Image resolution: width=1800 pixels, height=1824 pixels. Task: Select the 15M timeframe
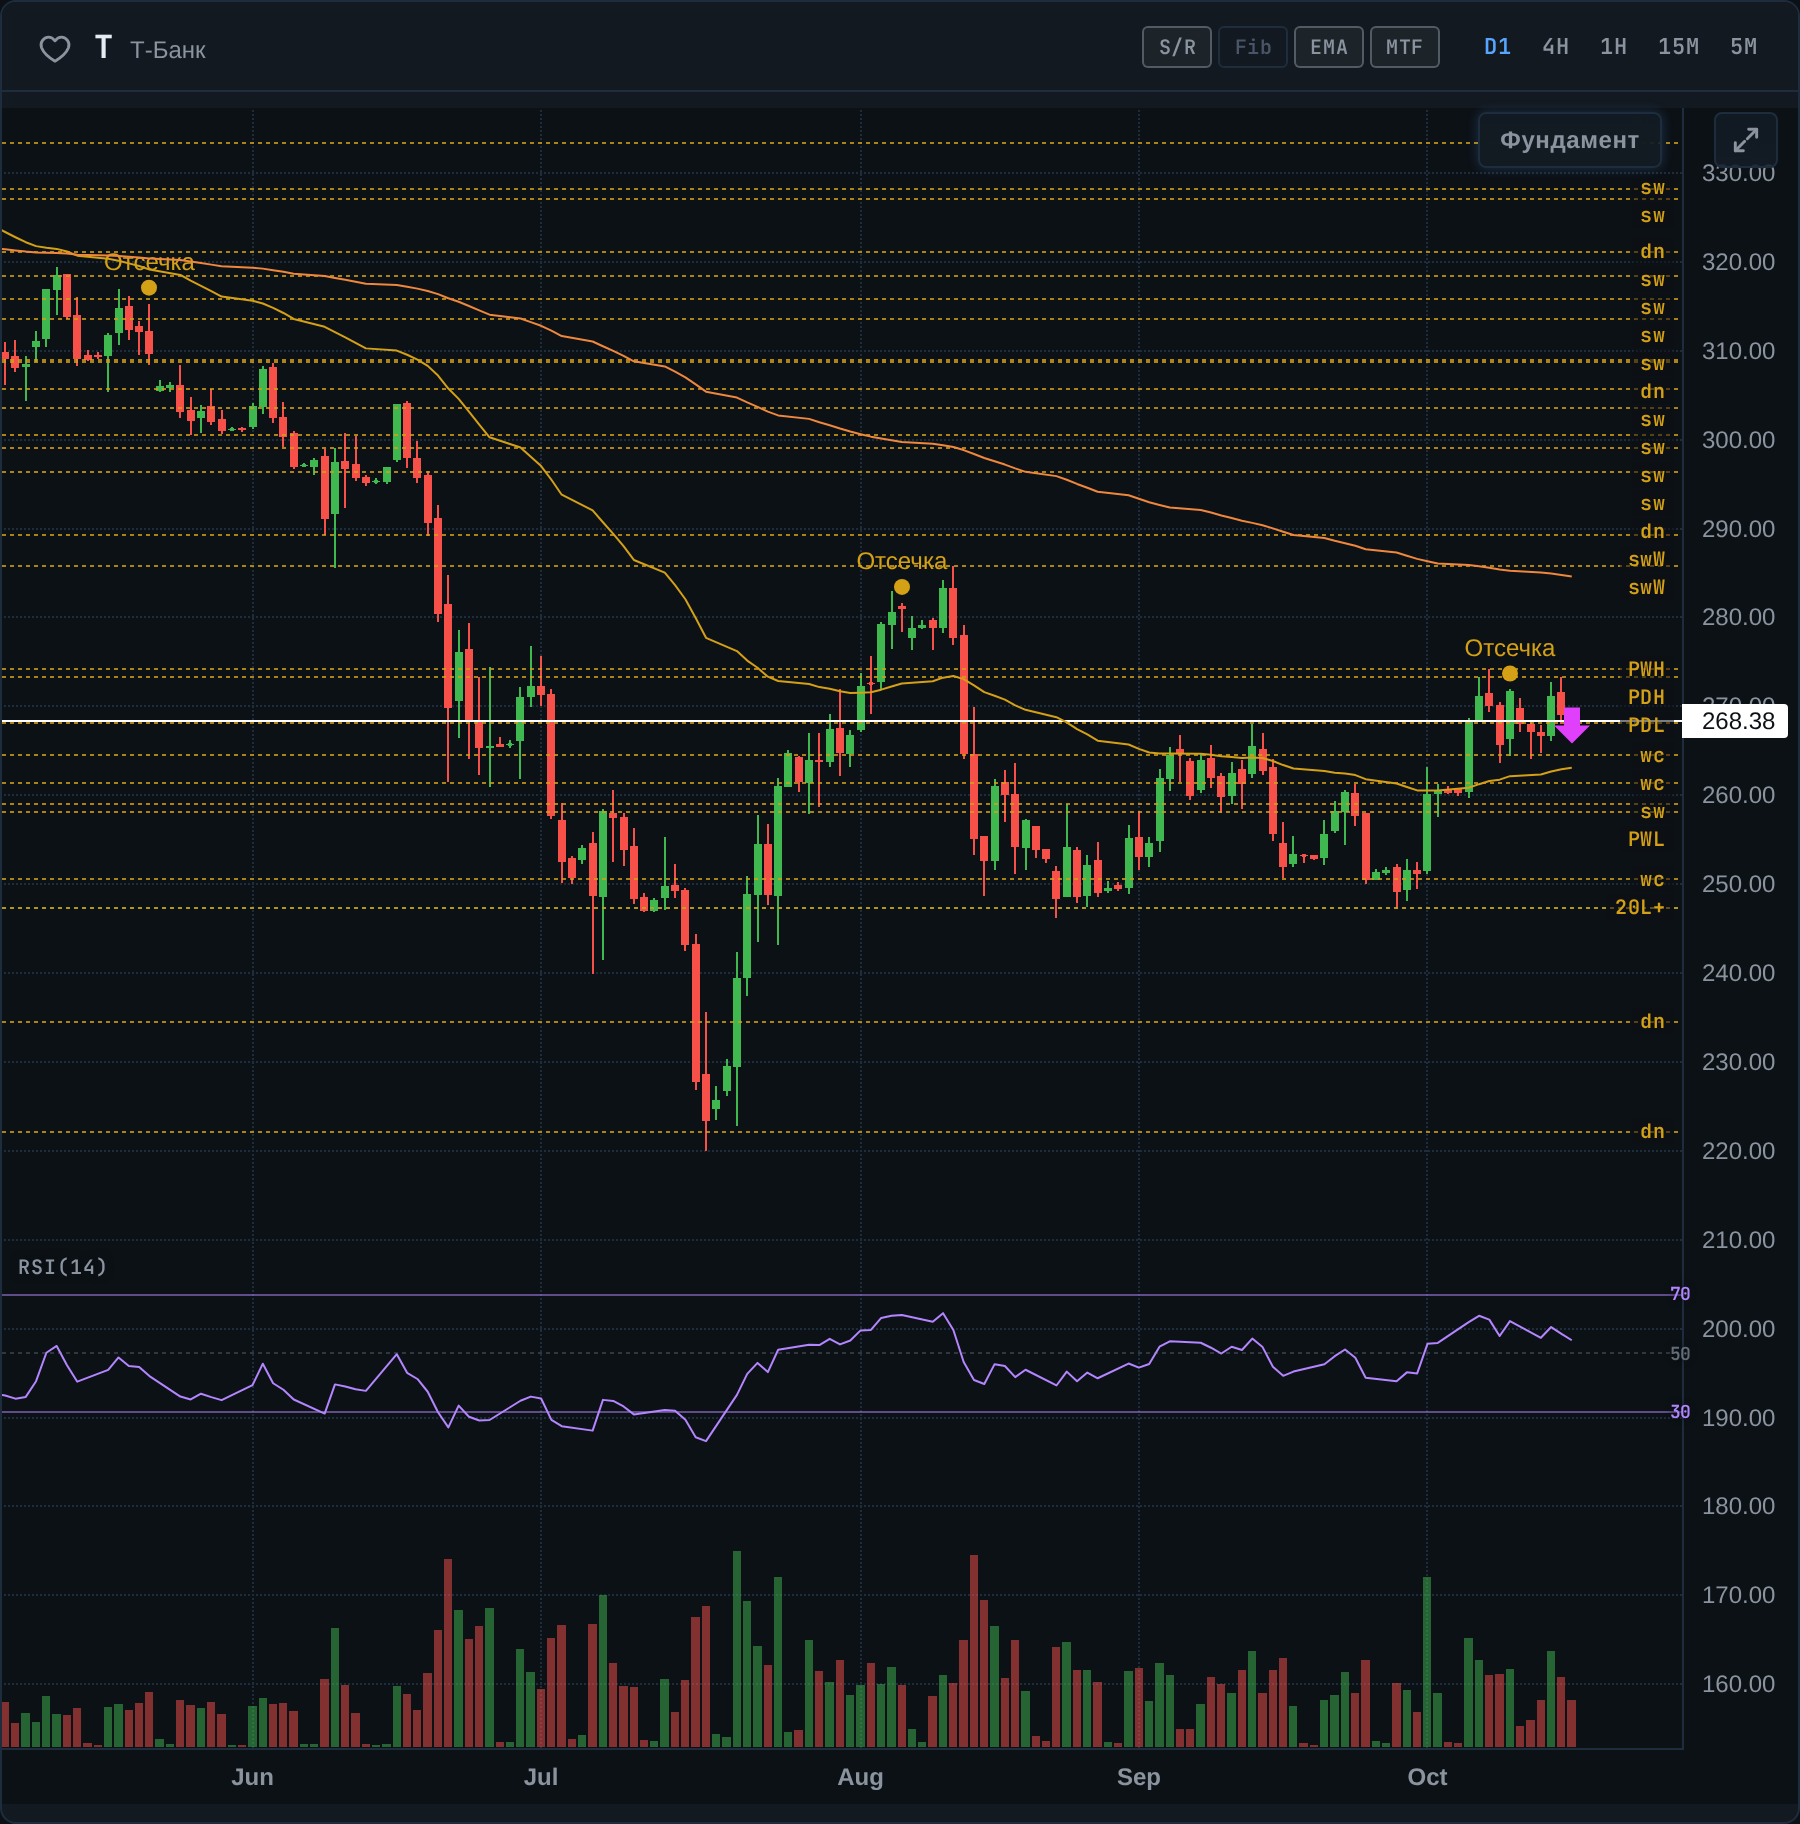1678,47
